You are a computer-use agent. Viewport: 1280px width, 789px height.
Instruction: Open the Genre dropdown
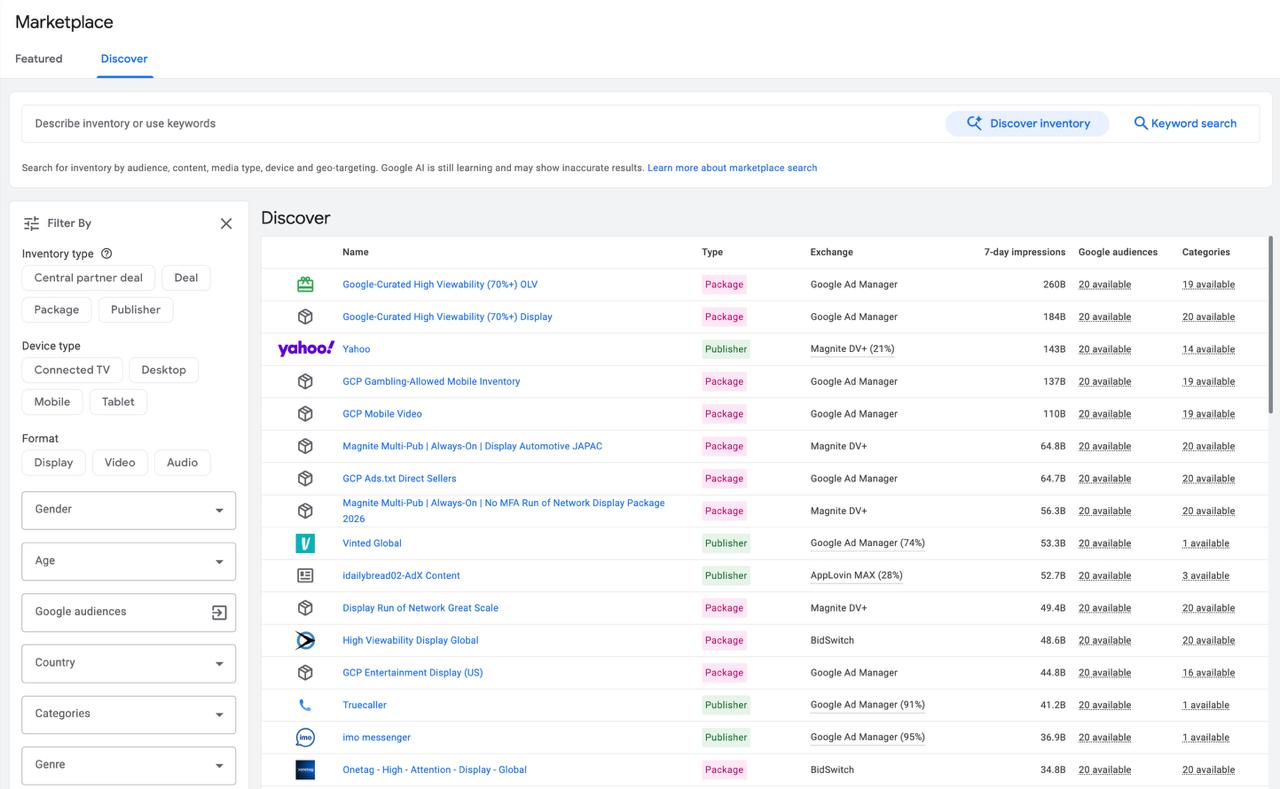(129, 765)
